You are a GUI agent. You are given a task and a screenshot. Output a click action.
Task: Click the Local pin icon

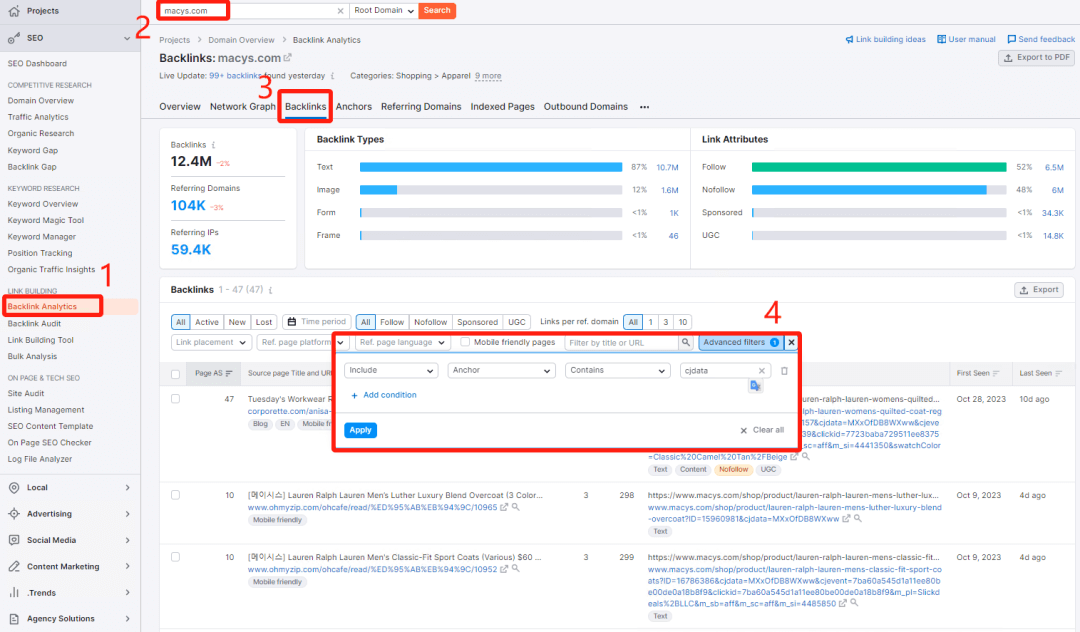[14, 487]
